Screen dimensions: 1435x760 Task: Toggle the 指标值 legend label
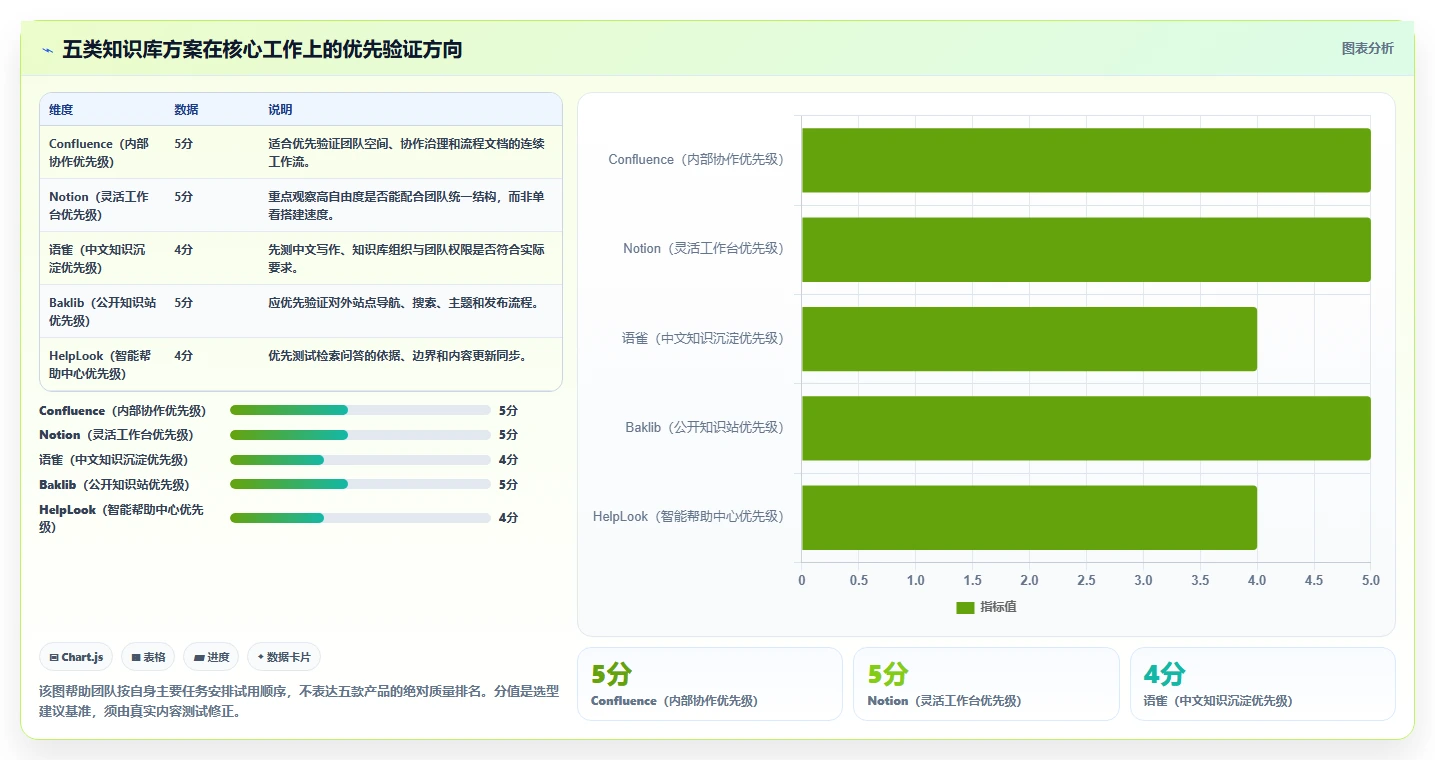tap(998, 608)
